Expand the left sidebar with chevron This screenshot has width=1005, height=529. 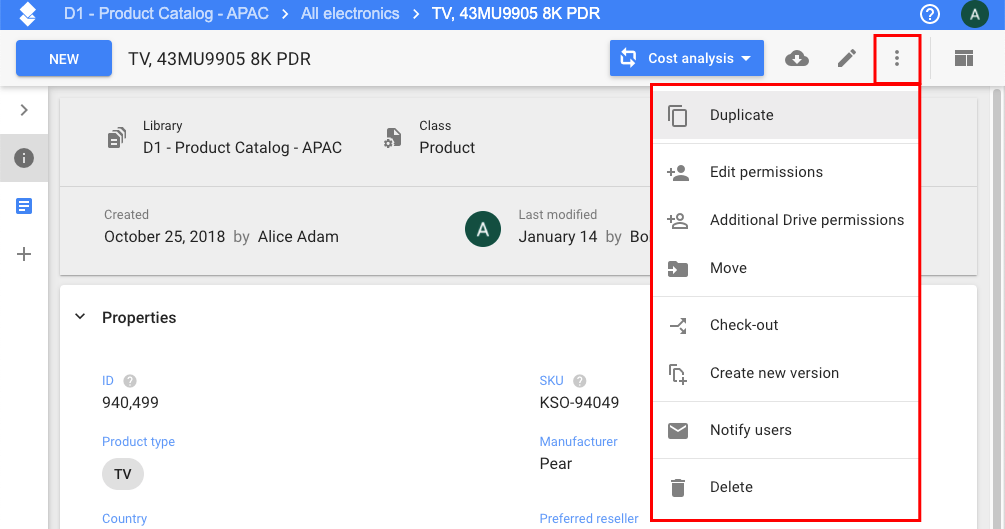pyautogui.click(x=24, y=110)
